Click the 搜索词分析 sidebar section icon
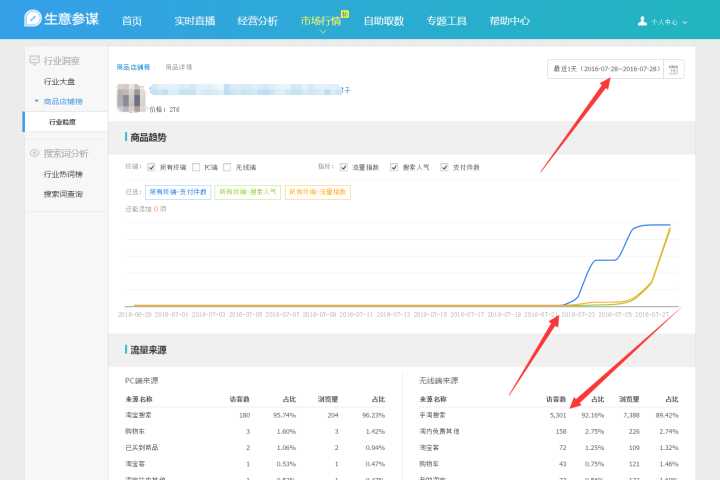Viewport: 720px width, 480px height. 35,153
